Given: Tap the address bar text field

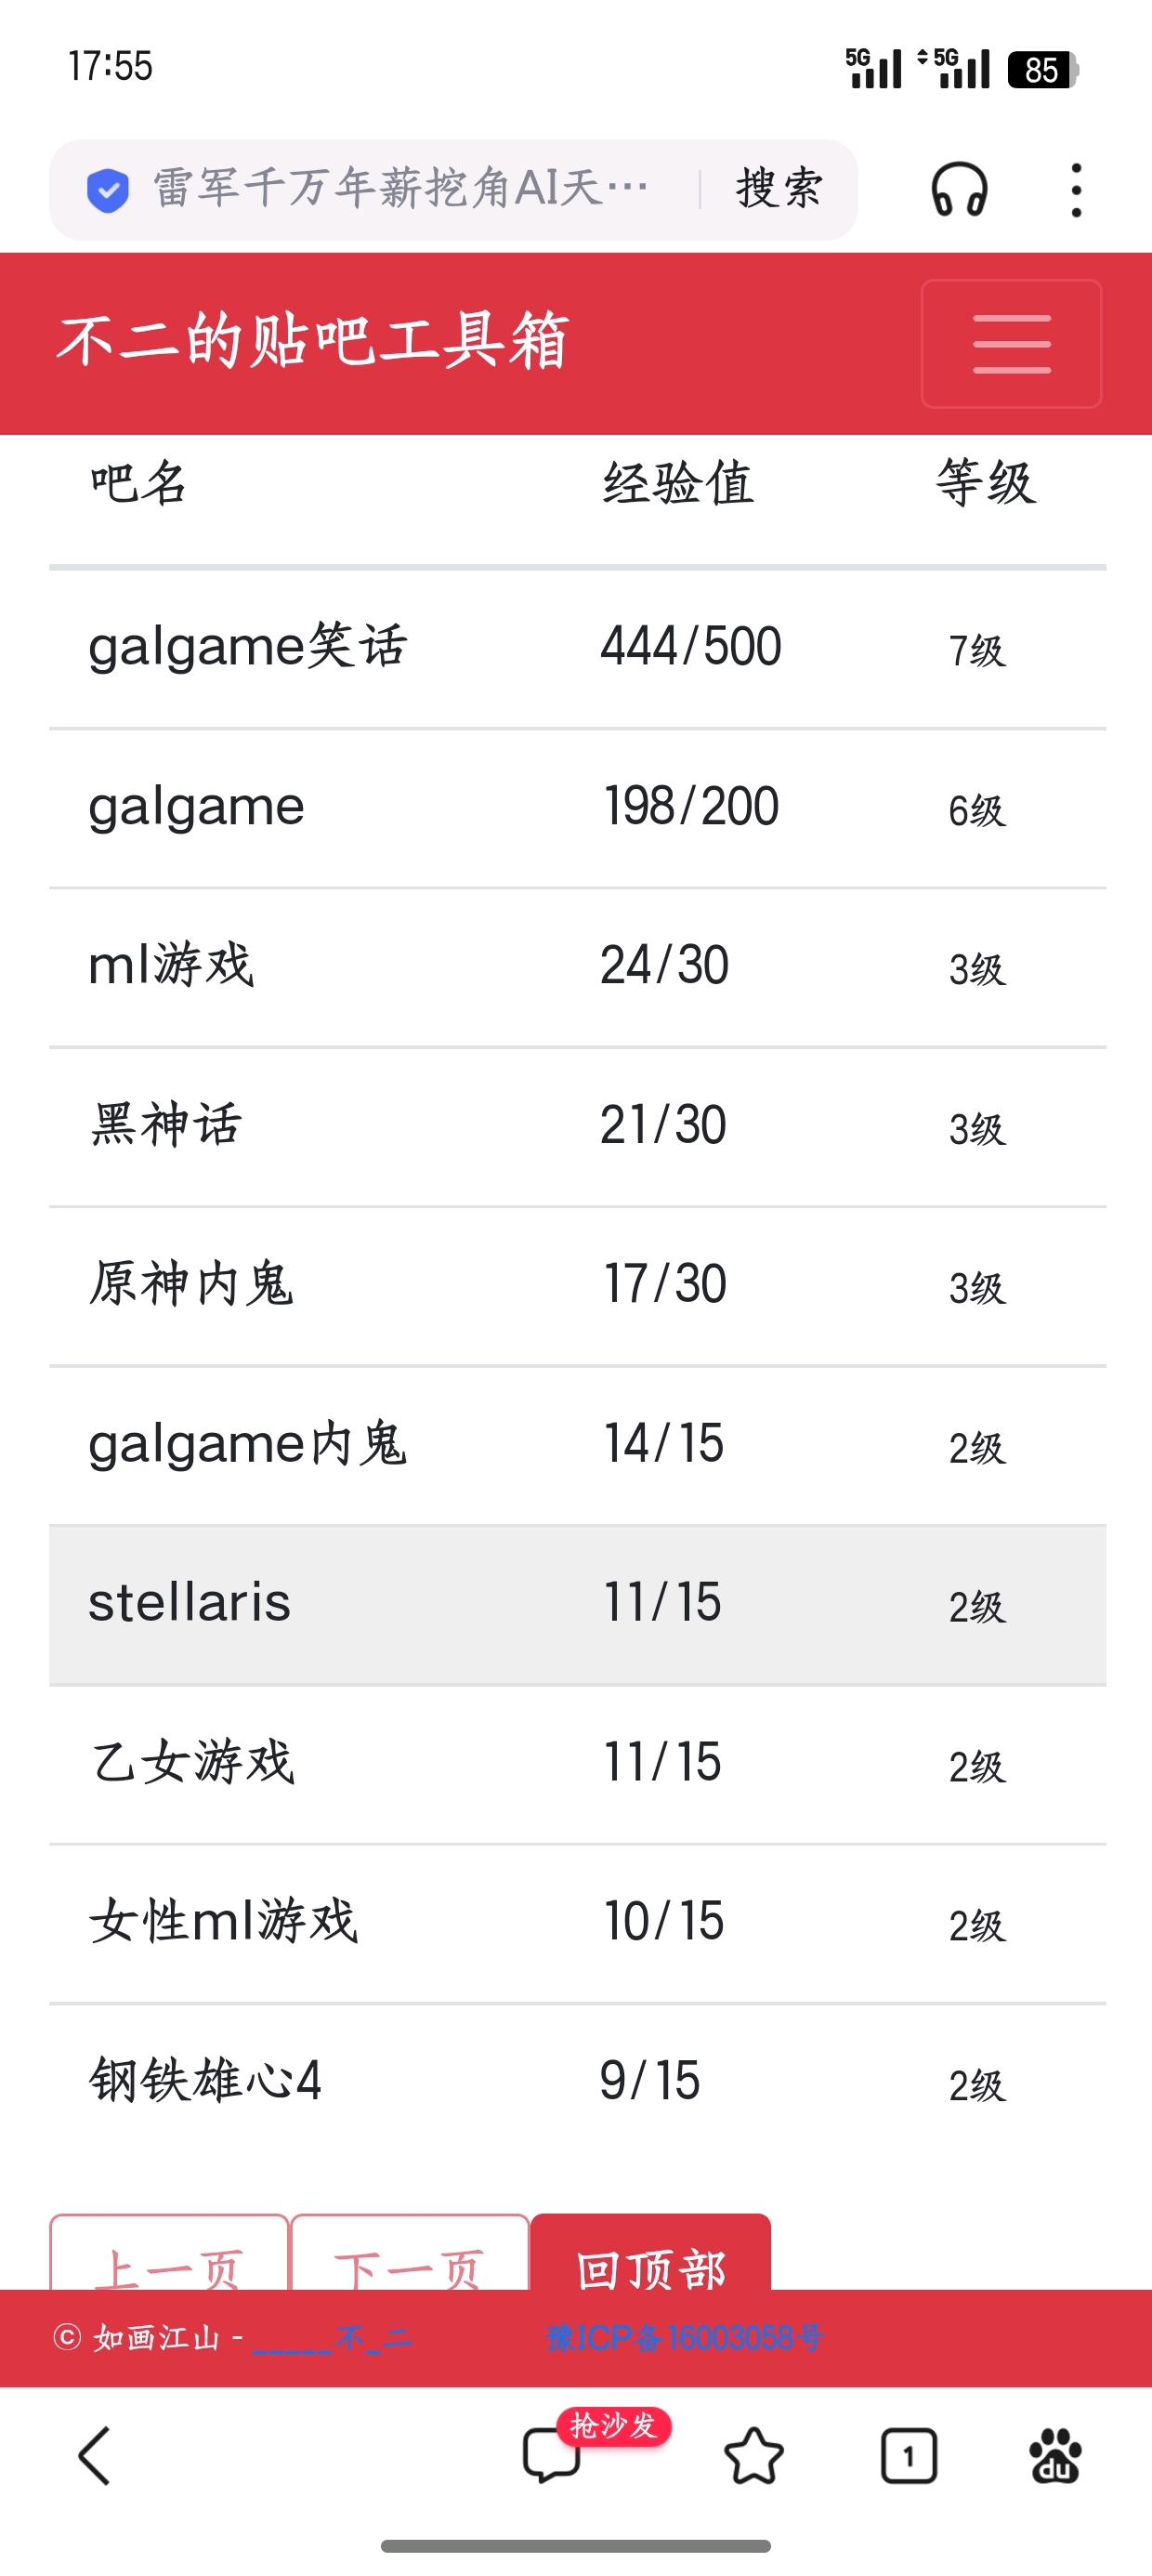Looking at the screenshot, I should pos(400,190).
